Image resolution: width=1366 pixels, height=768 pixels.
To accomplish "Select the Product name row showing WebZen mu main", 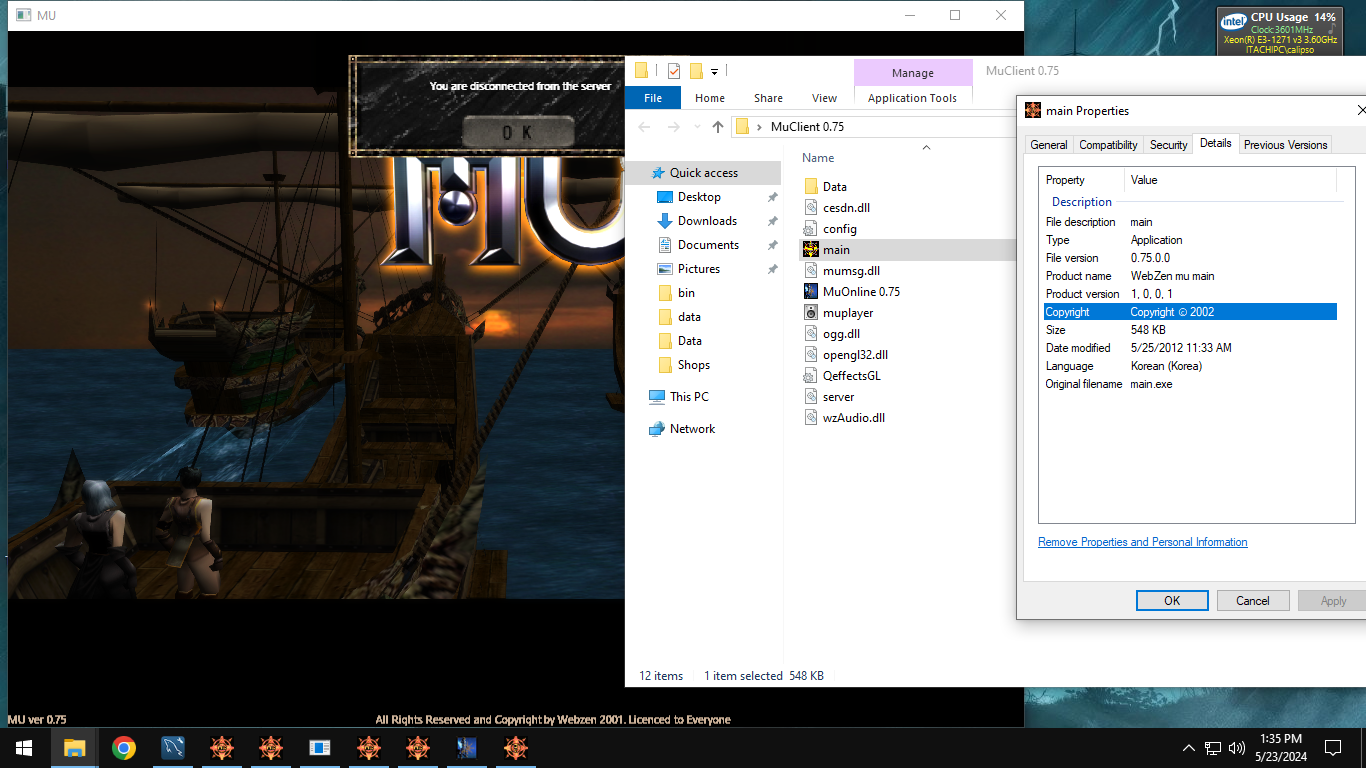I will click(x=1190, y=276).
